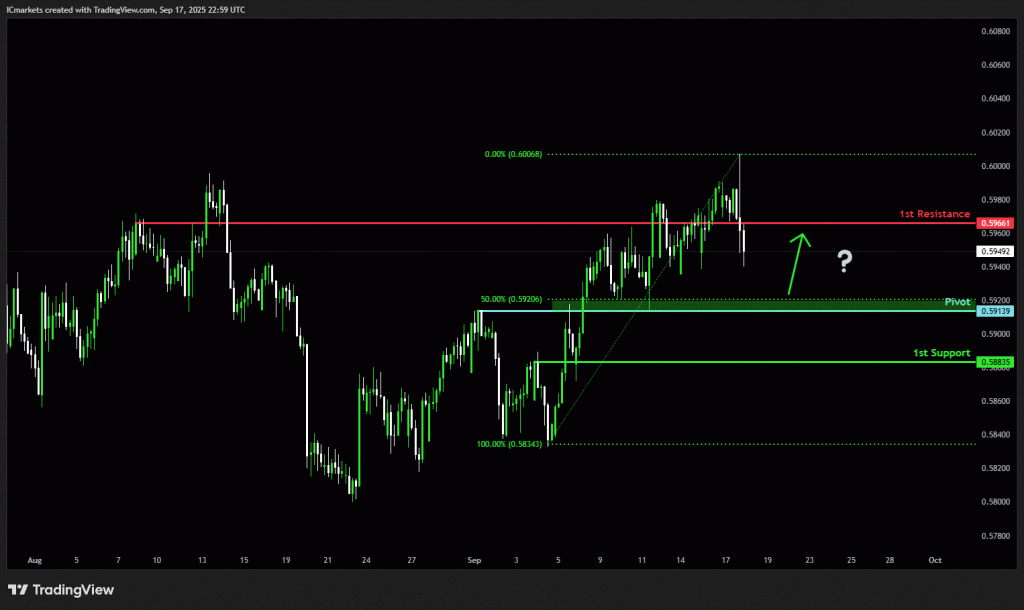Click the 27 date axis label

point(411,560)
